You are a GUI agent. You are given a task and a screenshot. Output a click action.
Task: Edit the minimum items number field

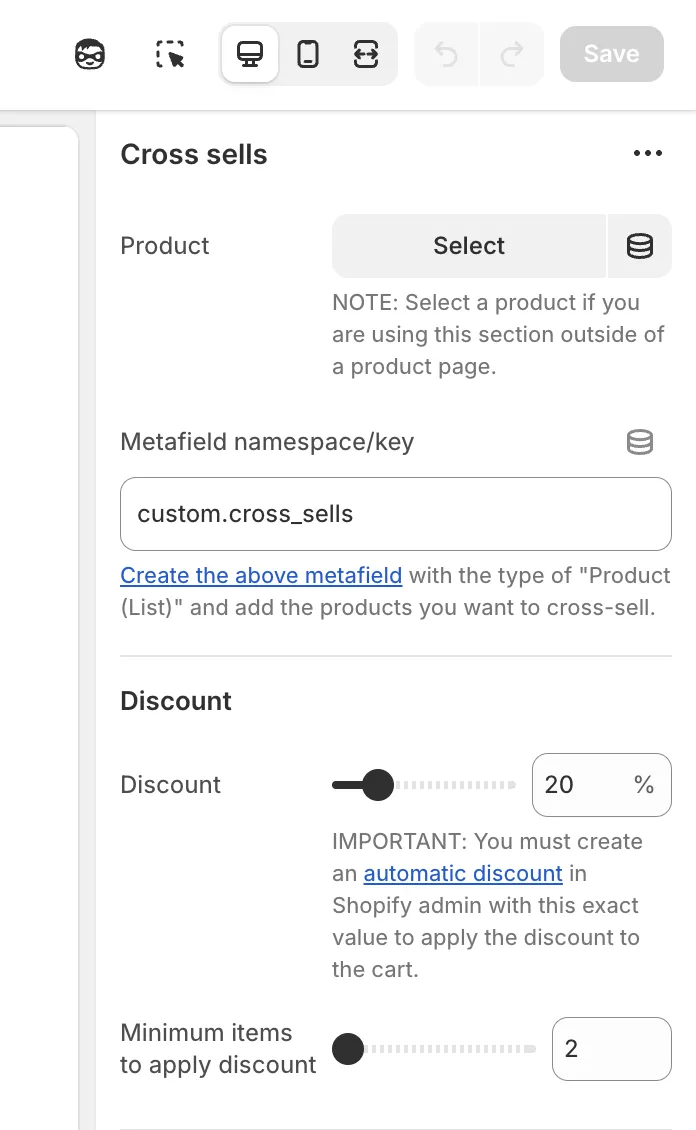tap(611, 1049)
